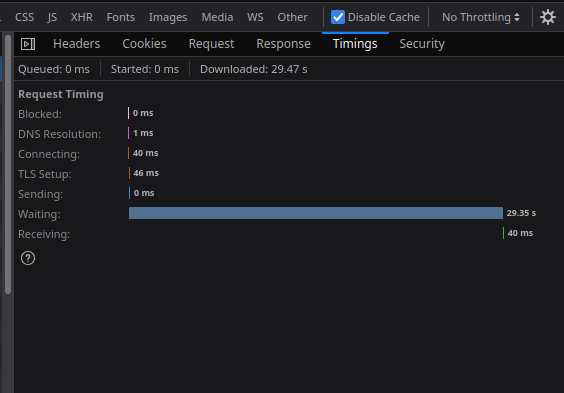Switch to the Cookies tab
This screenshot has height=393, width=564.
[144, 44]
